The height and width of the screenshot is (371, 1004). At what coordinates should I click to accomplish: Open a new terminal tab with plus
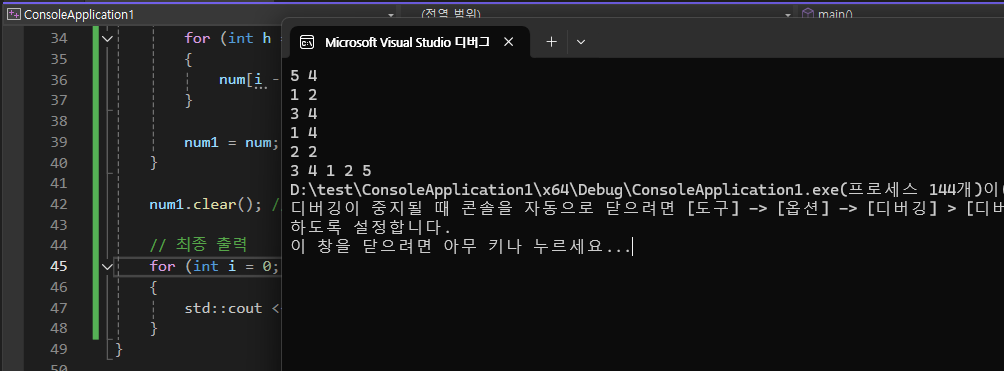(551, 42)
